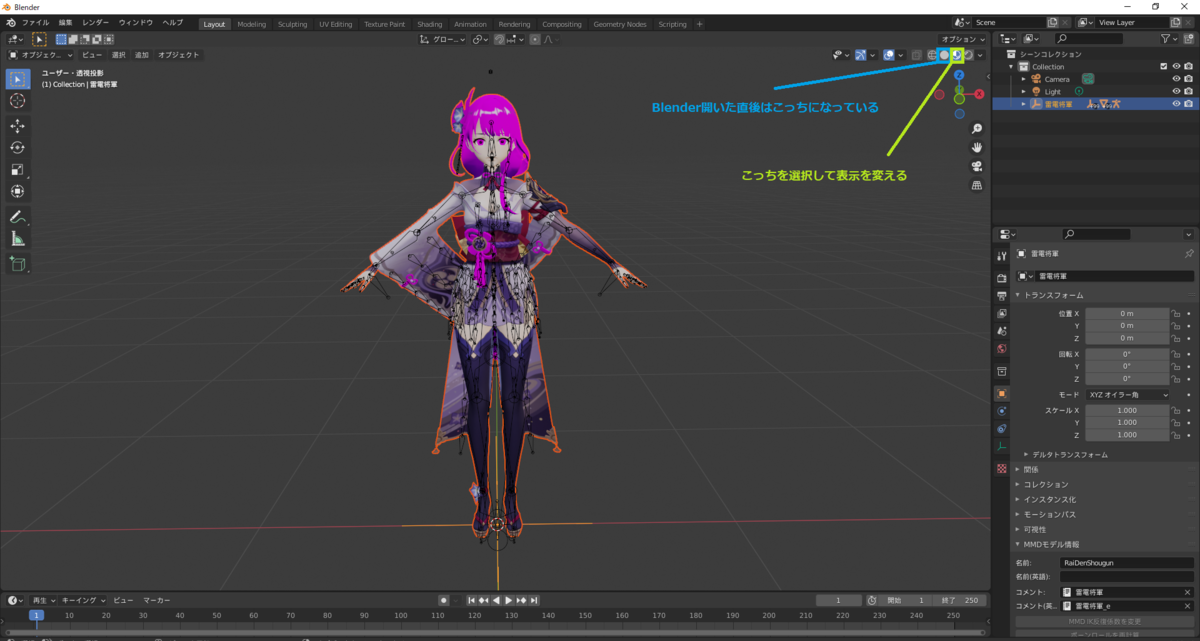Toggle X-ray view in viewport header
Image resolution: width=1200 pixels, height=641 pixels.
(x=916, y=55)
